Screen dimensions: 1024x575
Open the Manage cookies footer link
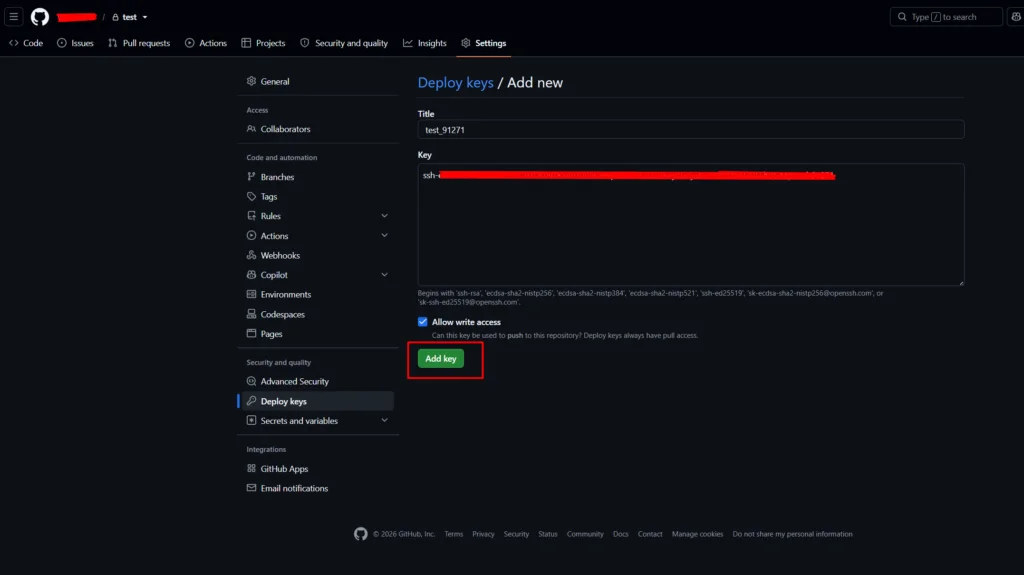coord(697,534)
